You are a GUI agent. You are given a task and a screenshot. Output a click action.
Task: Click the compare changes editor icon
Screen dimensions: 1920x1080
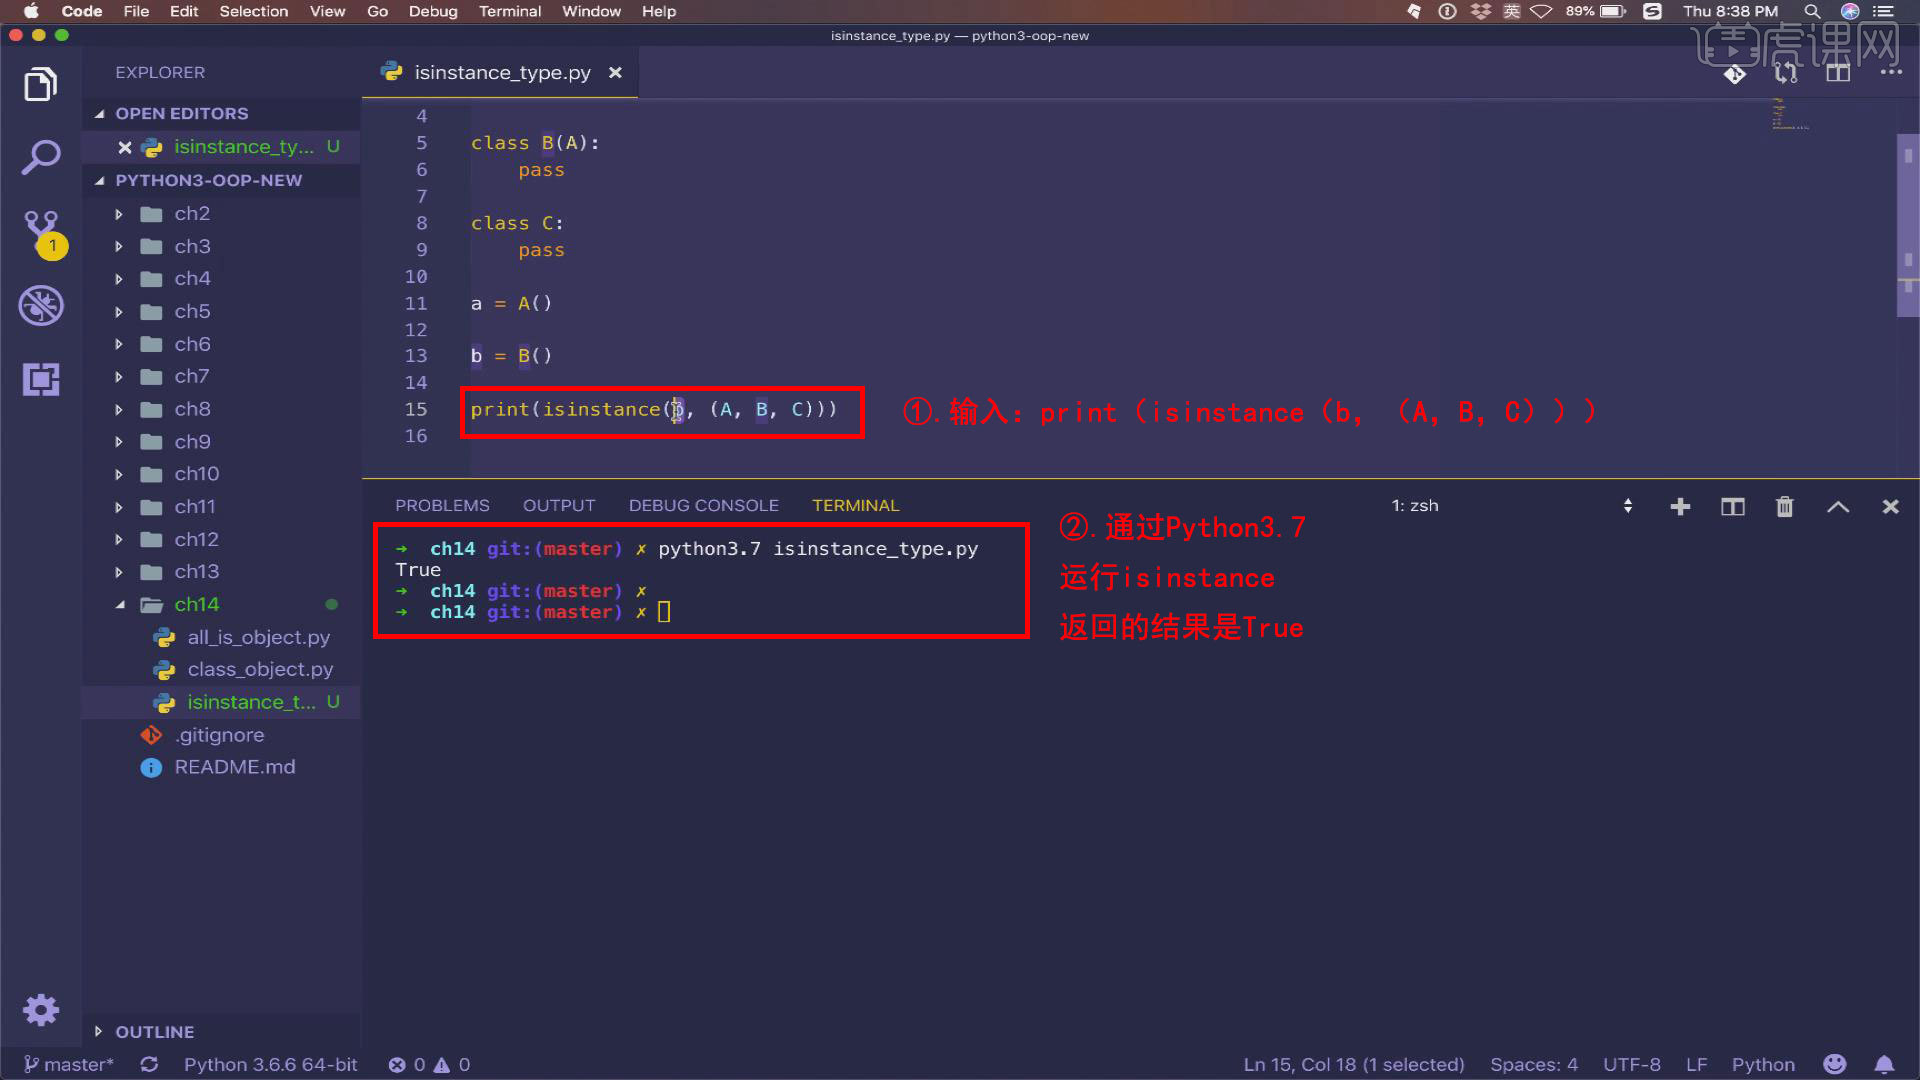point(1786,74)
